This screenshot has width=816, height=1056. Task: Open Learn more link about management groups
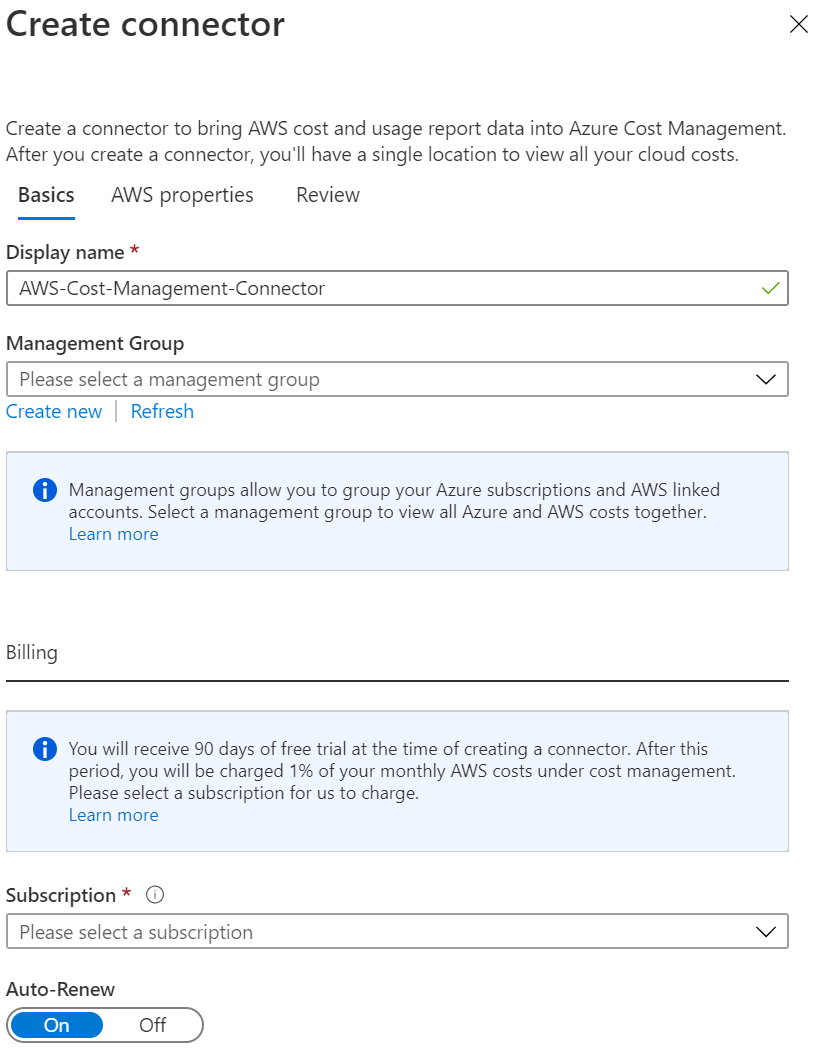pyautogui.click(x=113, y=534)
